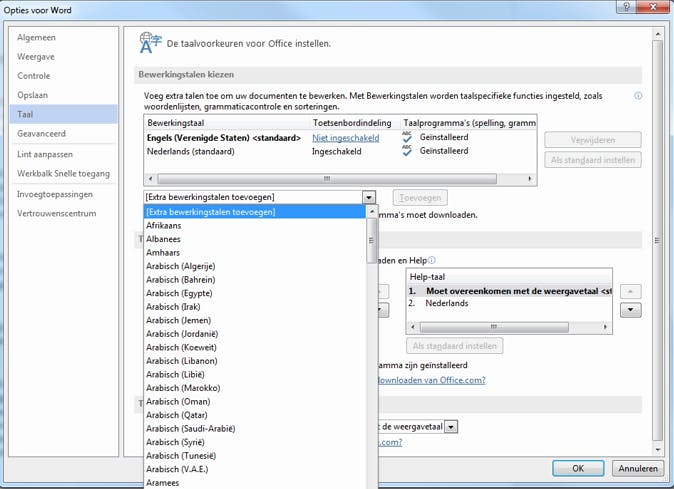The height and width of the screenshot is (489, 674).
Task: Click the info icon next to 'en Help'
Action: click(432, 260)
